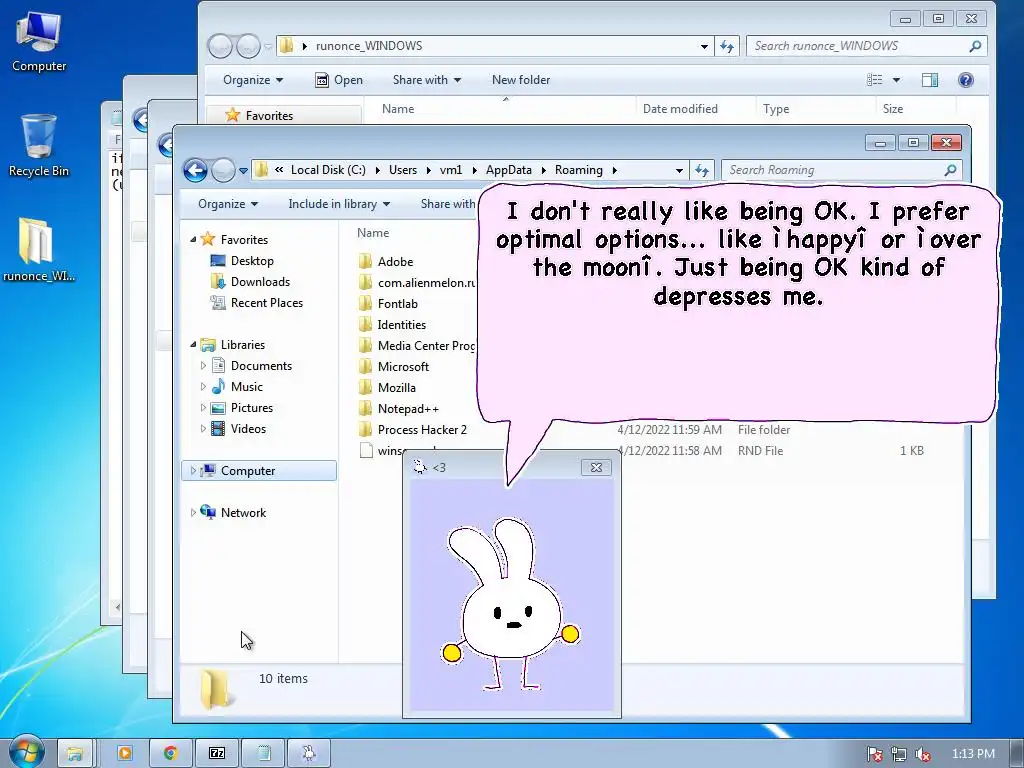
Task: Refresh the runonce_WINDOWS folder view
Action: tap(727, 46)
